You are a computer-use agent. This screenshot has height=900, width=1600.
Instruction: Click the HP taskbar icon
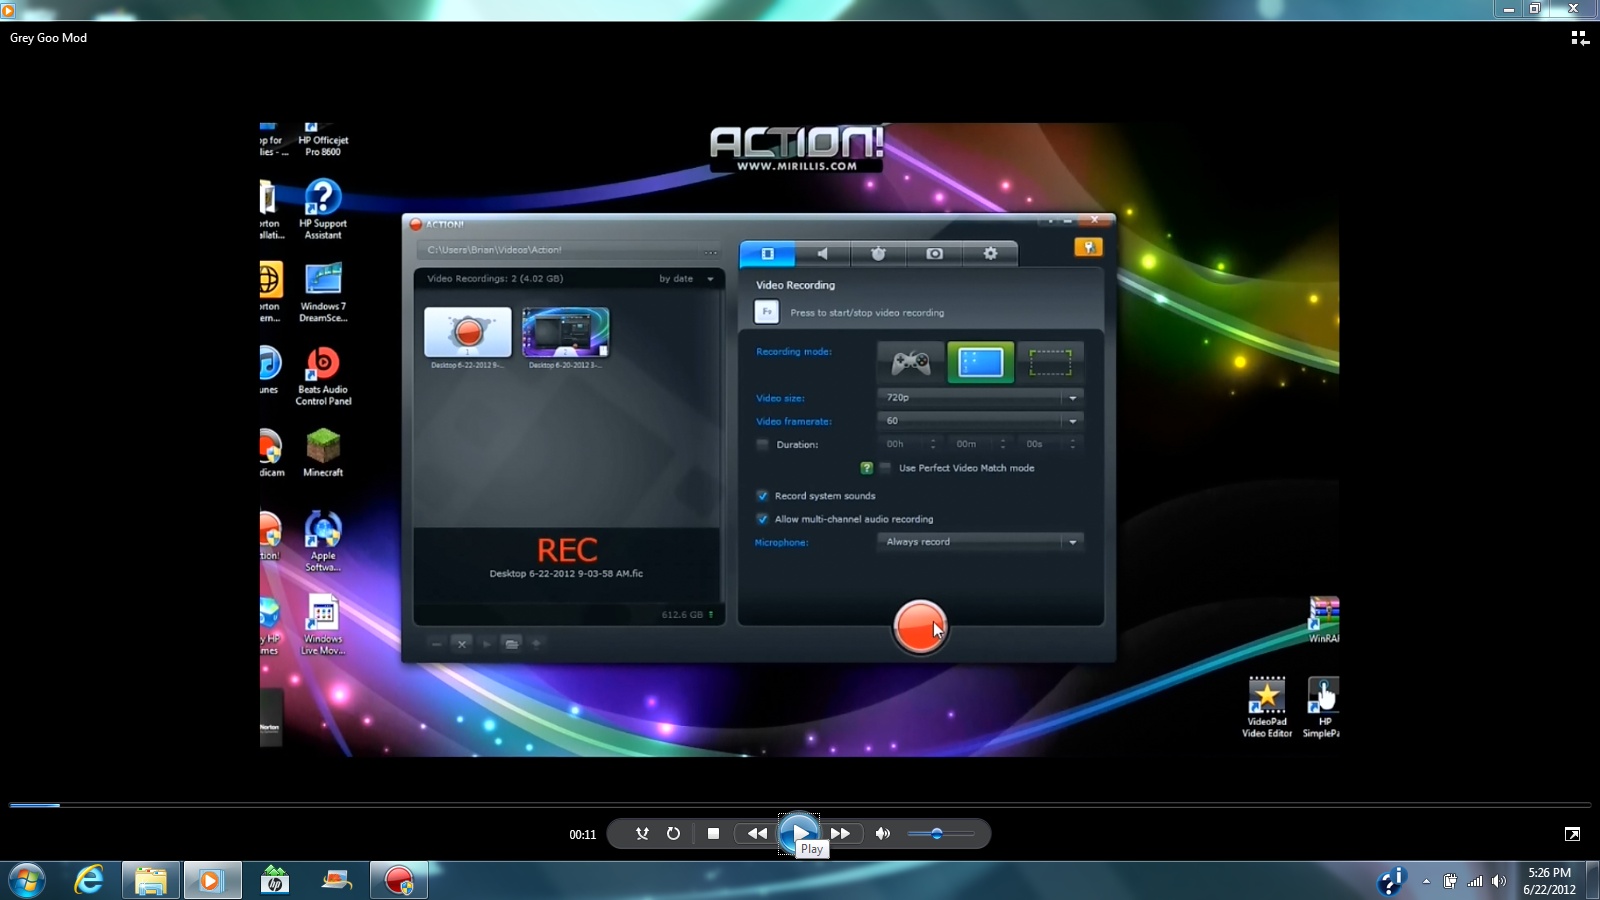point(275,880)
